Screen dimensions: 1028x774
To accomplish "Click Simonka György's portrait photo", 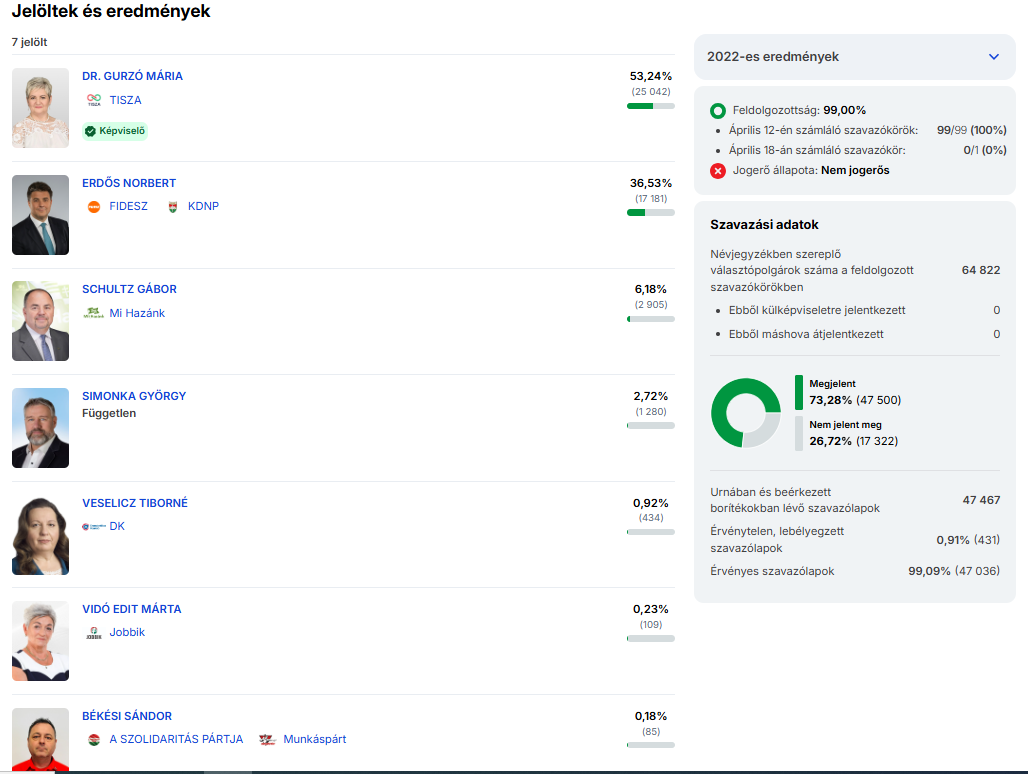I will [x=41, y=428].
